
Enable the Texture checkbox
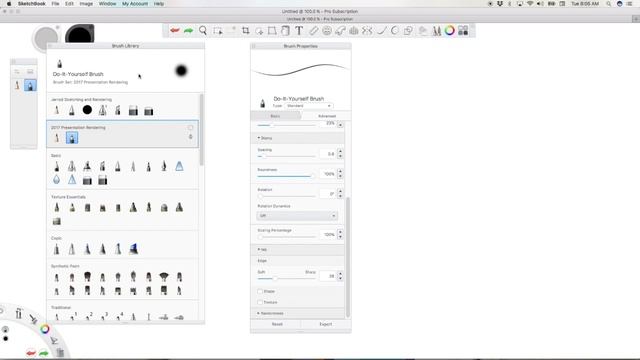click(x=260, y=302)
